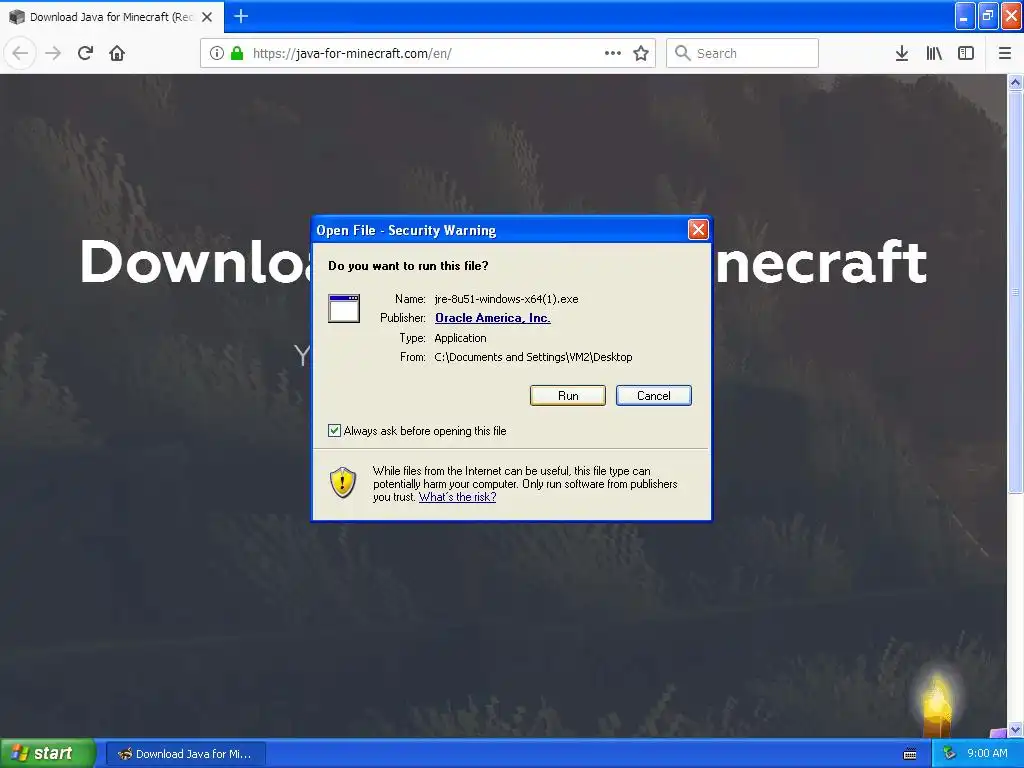Open the Downloads panel arrow icon
This screenshot has width=1024, height=768.
click(902, 53)
